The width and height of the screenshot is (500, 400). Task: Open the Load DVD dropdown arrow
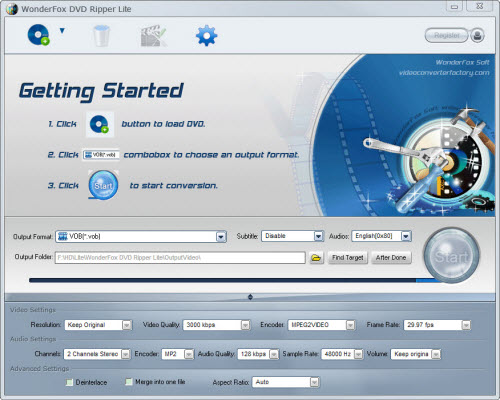point(62,31)
